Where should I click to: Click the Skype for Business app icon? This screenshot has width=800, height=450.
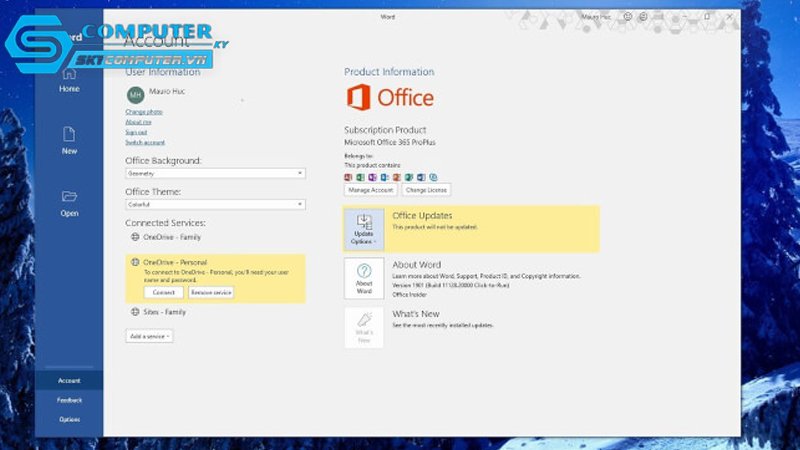click(x=433, y=177)
